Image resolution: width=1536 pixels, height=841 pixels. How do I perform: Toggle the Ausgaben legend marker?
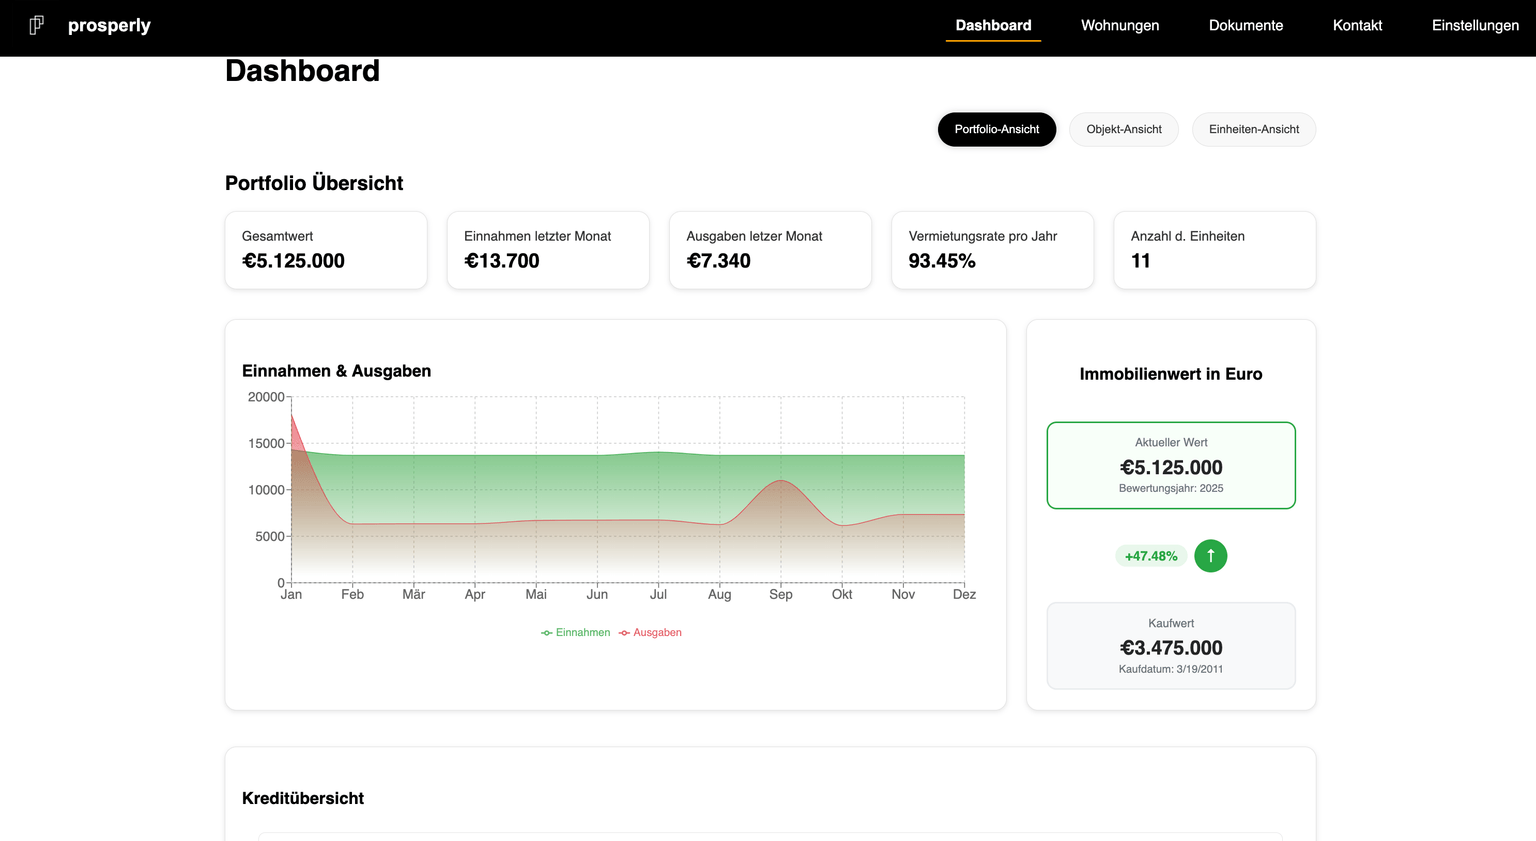624,633
